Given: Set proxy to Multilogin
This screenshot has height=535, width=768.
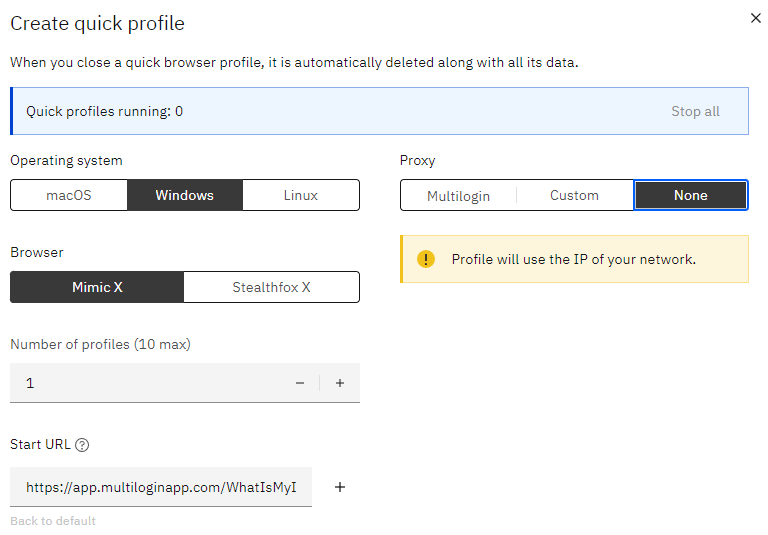Looking at the screenshot, I should [x=458, y=195].
